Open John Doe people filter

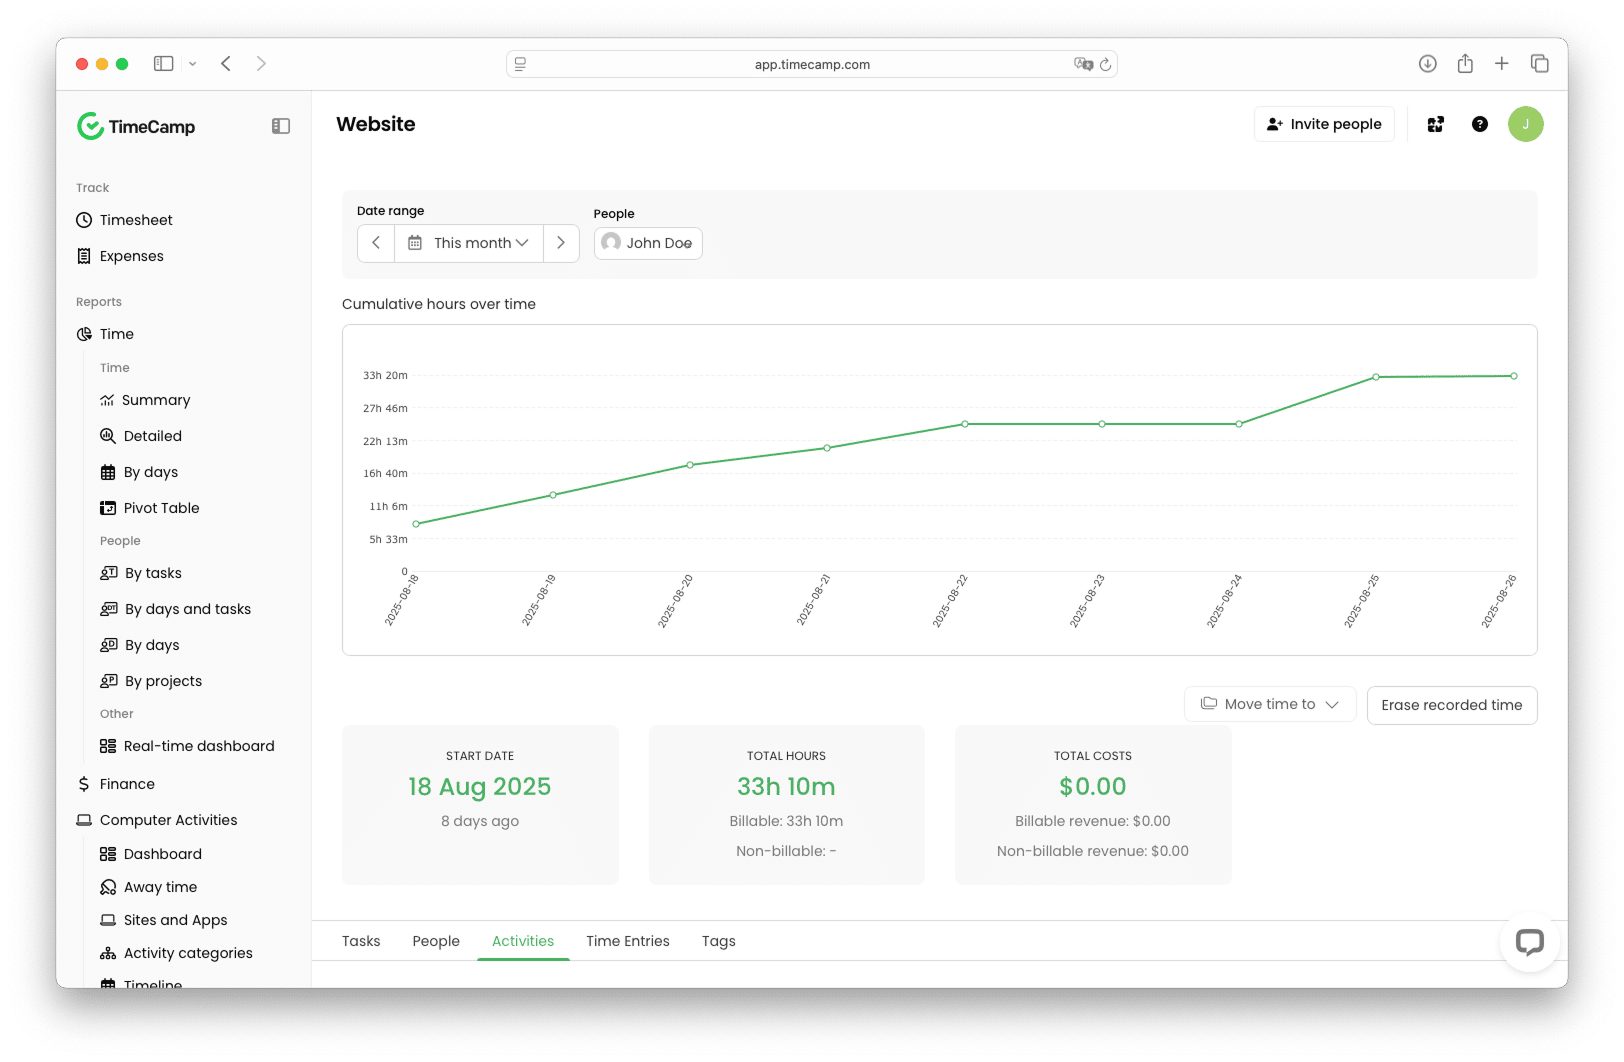pyautogui.click(x=648, y=243)
